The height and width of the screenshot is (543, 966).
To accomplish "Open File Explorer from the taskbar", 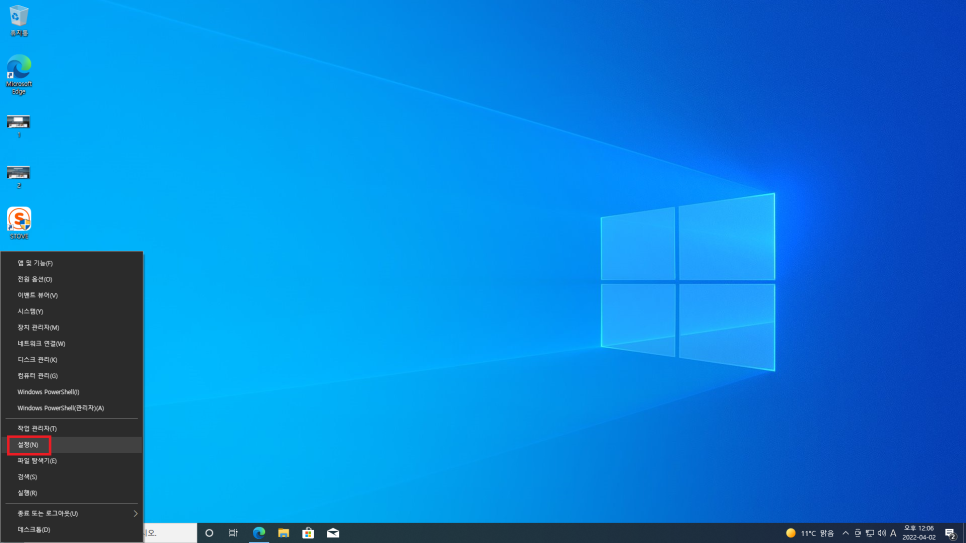I will [x=283, y=533].
